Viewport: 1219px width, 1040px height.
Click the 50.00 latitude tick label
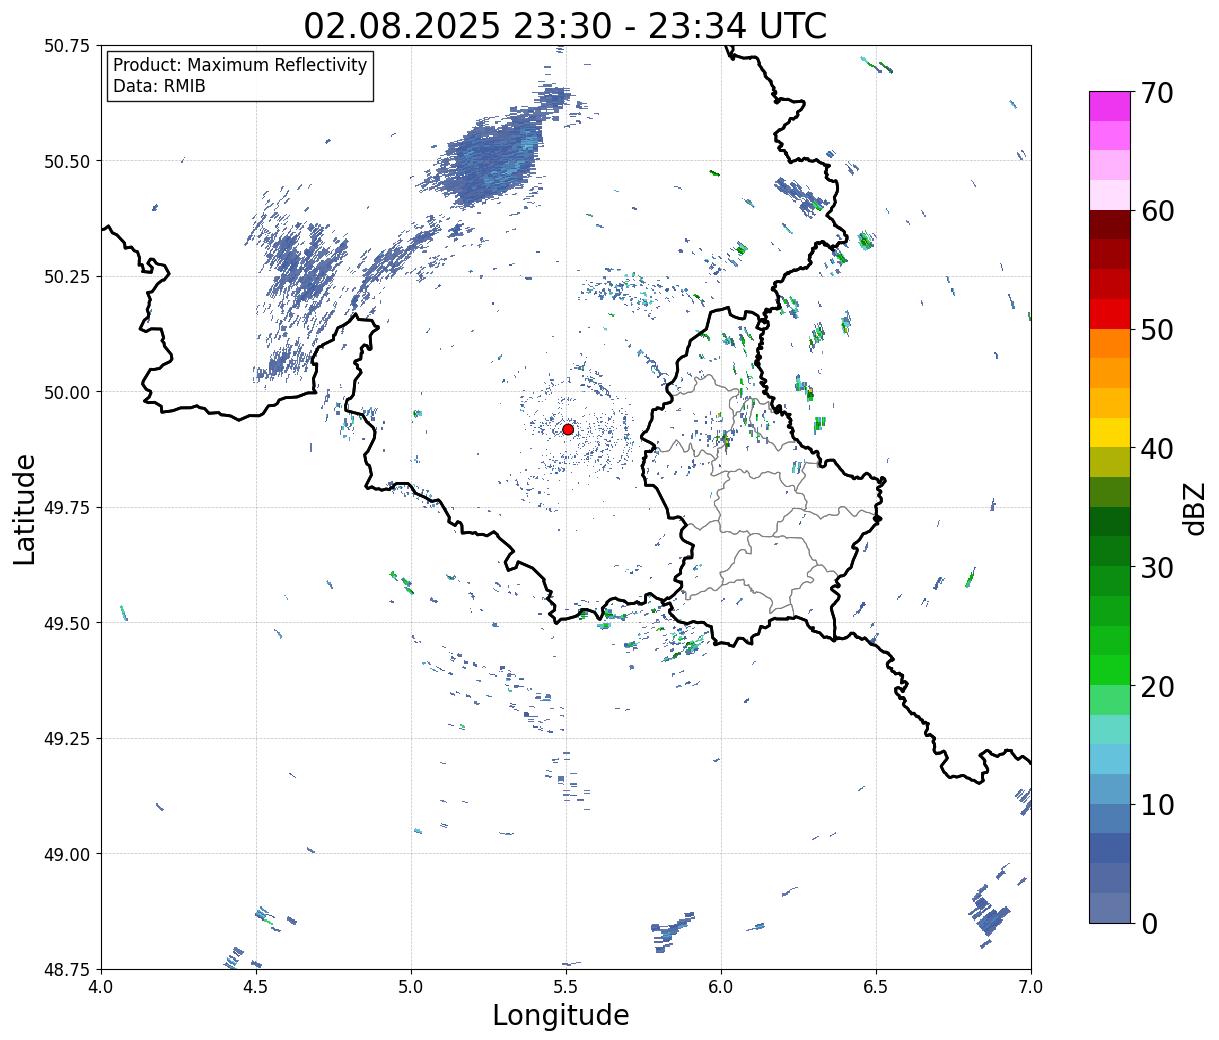[x=67, y=392]
